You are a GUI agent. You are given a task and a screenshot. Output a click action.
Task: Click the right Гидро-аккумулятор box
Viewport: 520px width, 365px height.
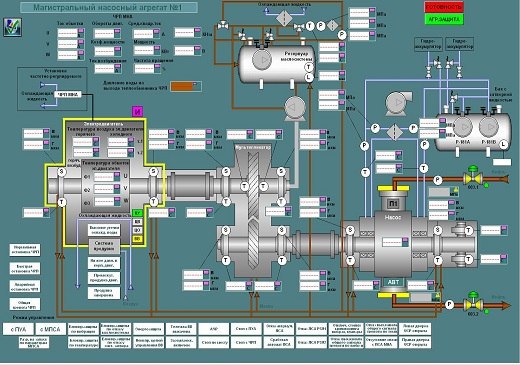click(460, 44)
